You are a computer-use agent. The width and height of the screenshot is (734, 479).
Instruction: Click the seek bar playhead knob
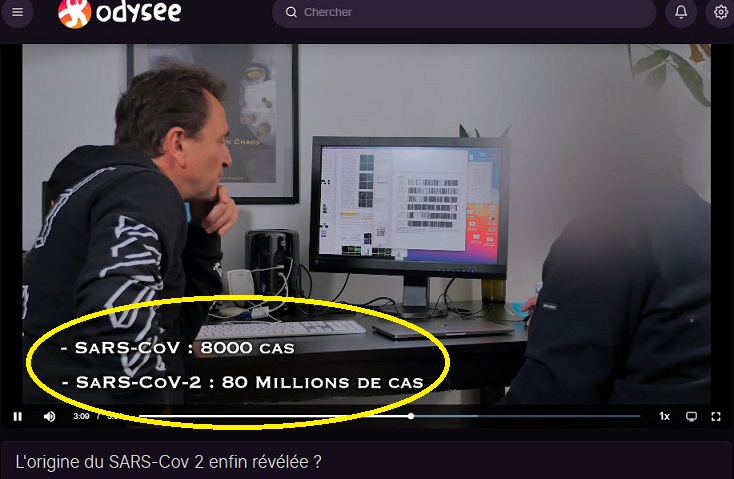[411, 416]
